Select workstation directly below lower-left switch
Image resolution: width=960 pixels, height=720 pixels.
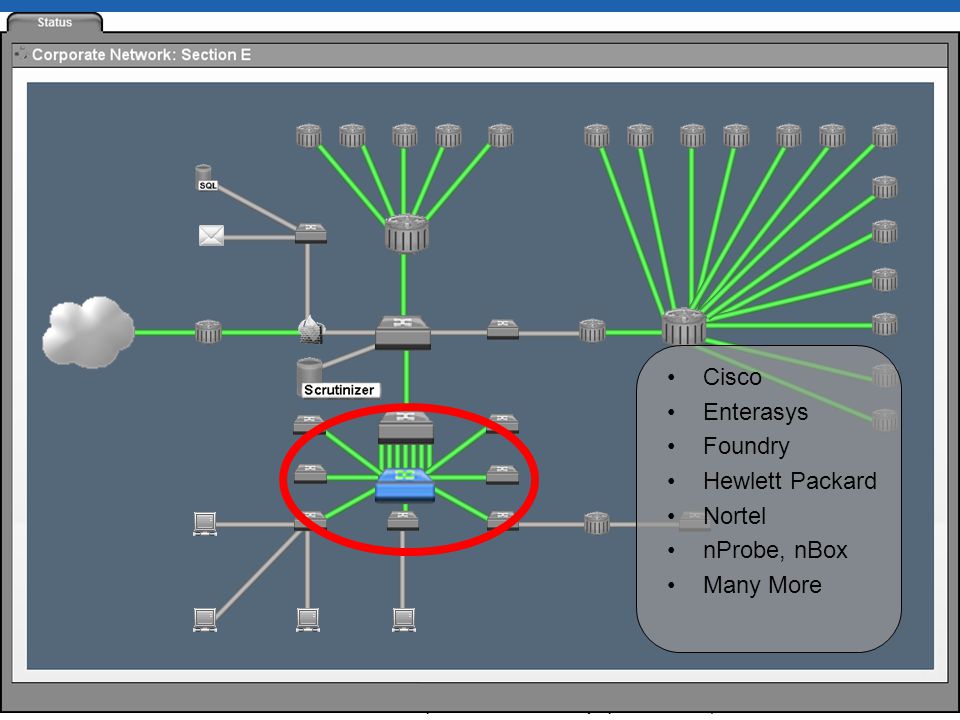point(307,620)
